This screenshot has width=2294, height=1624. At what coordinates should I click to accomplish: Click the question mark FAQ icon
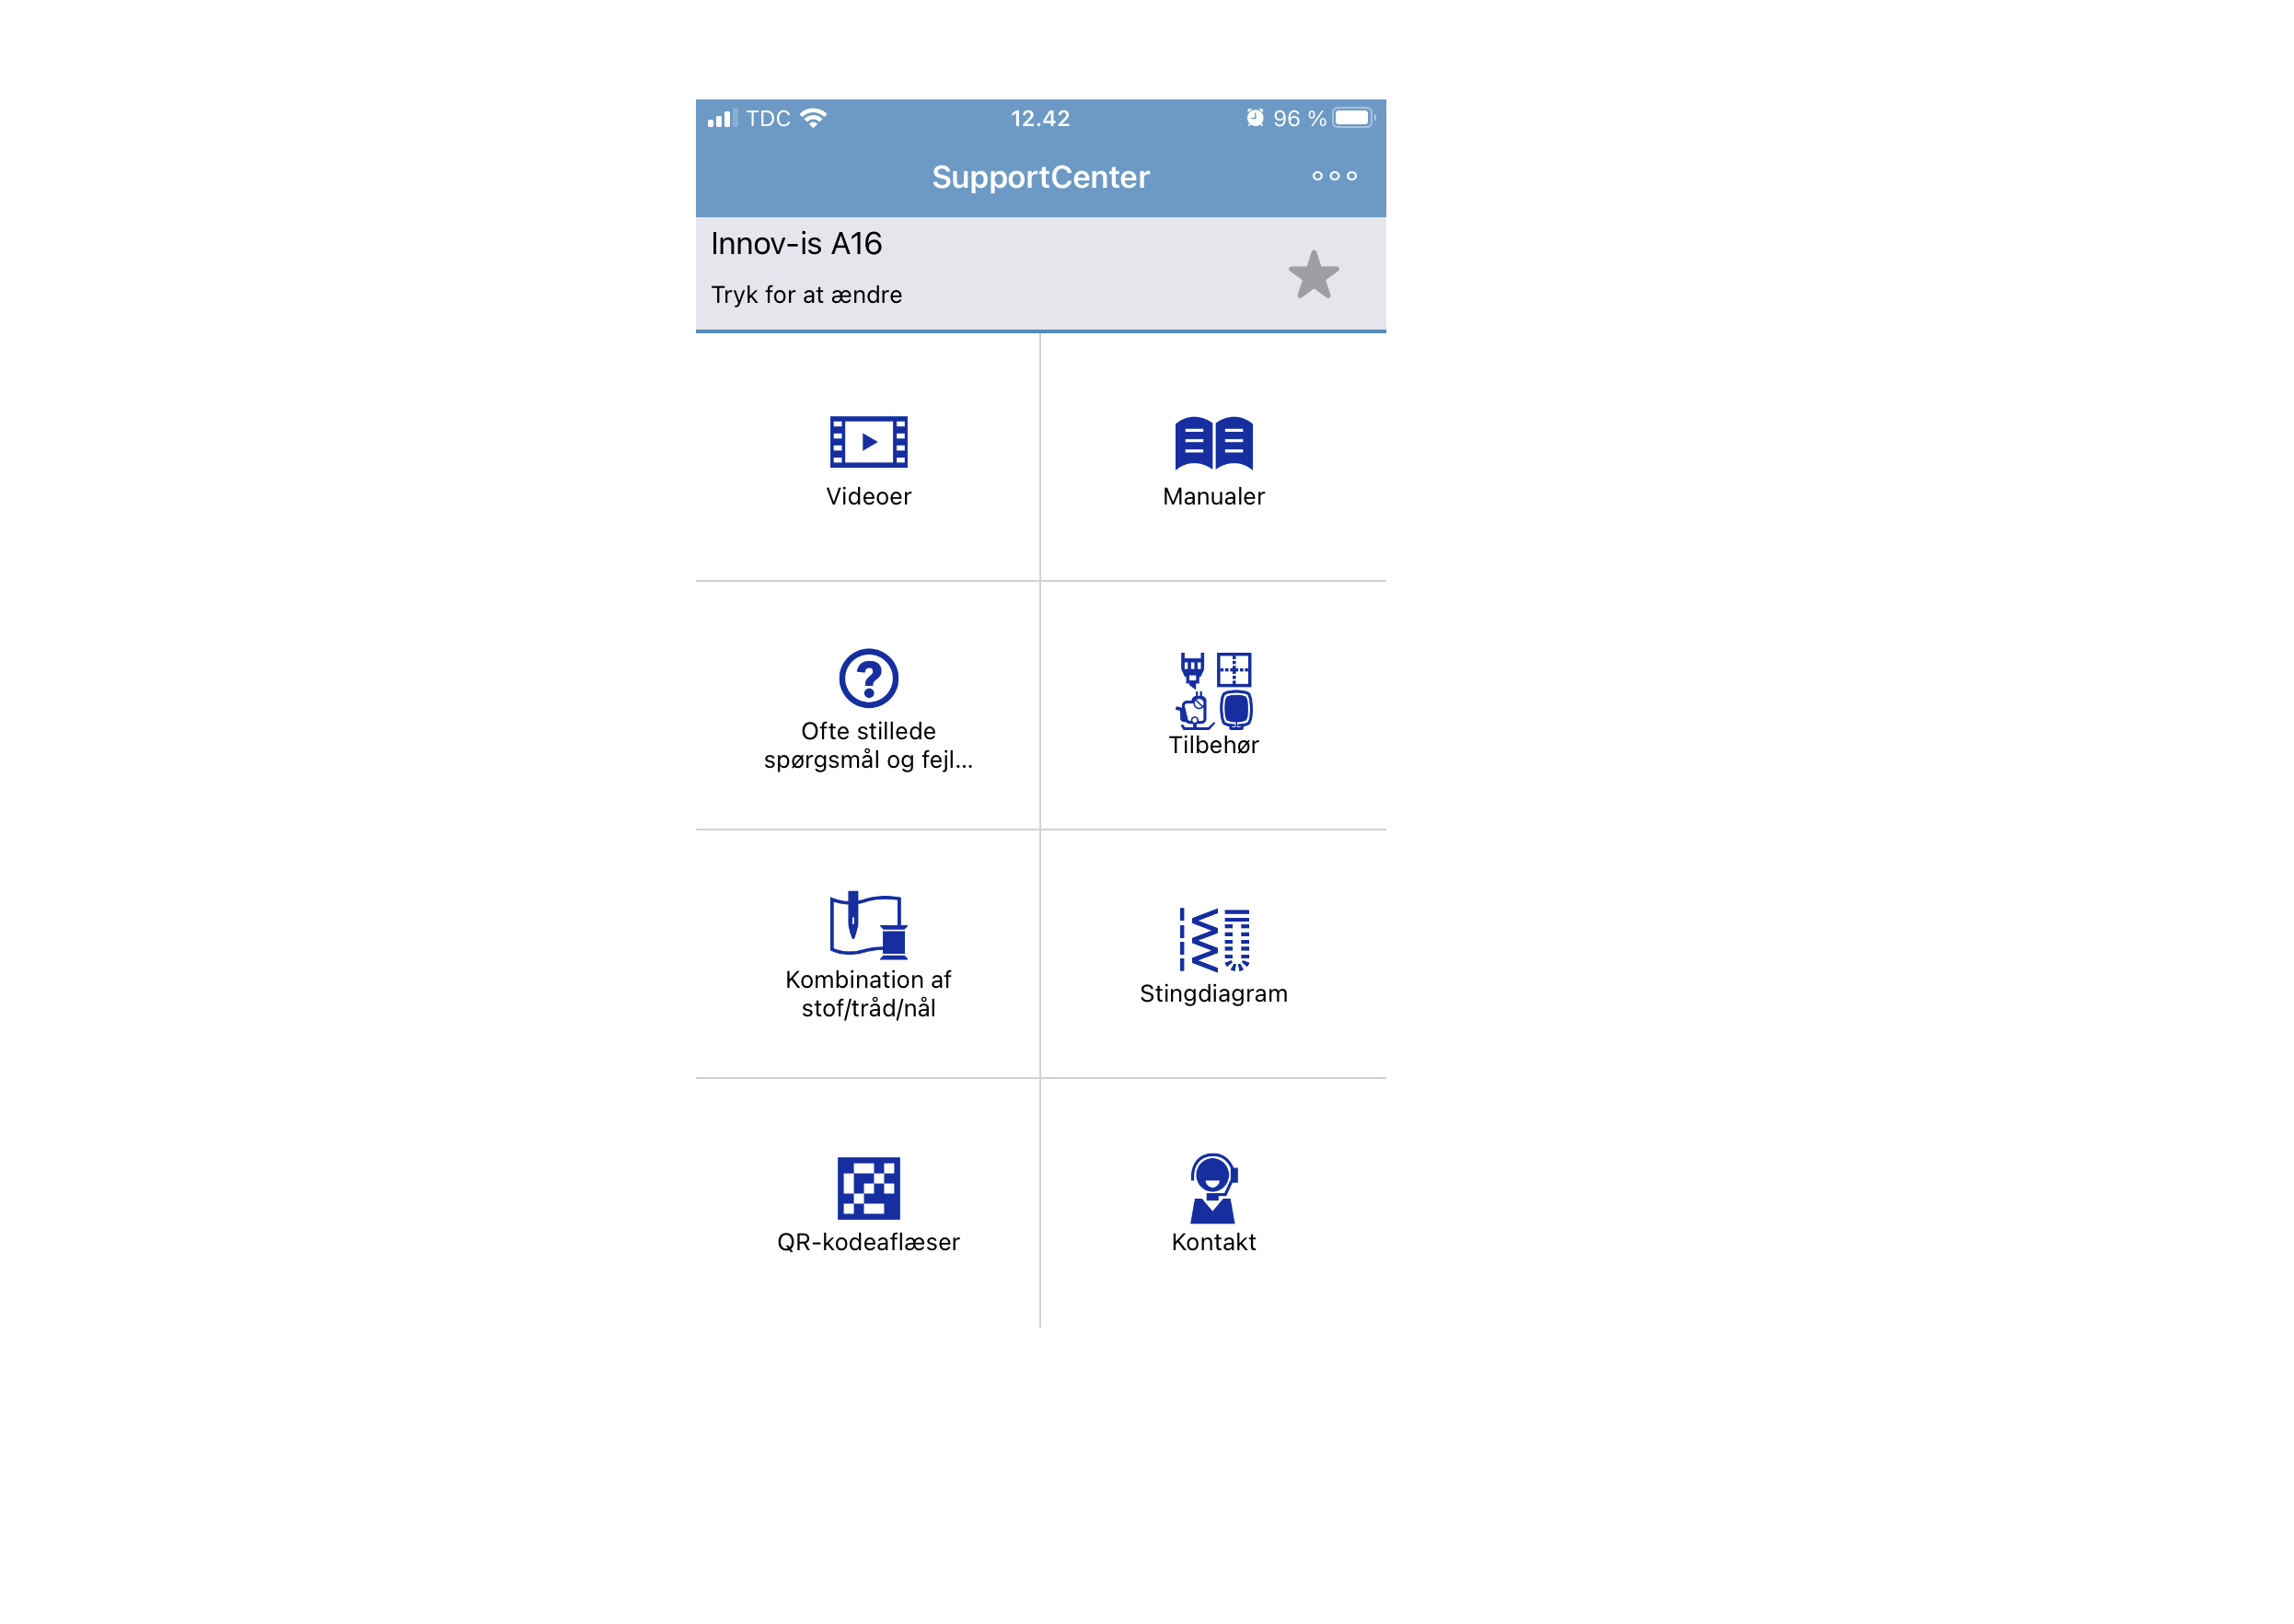(866, 678)
